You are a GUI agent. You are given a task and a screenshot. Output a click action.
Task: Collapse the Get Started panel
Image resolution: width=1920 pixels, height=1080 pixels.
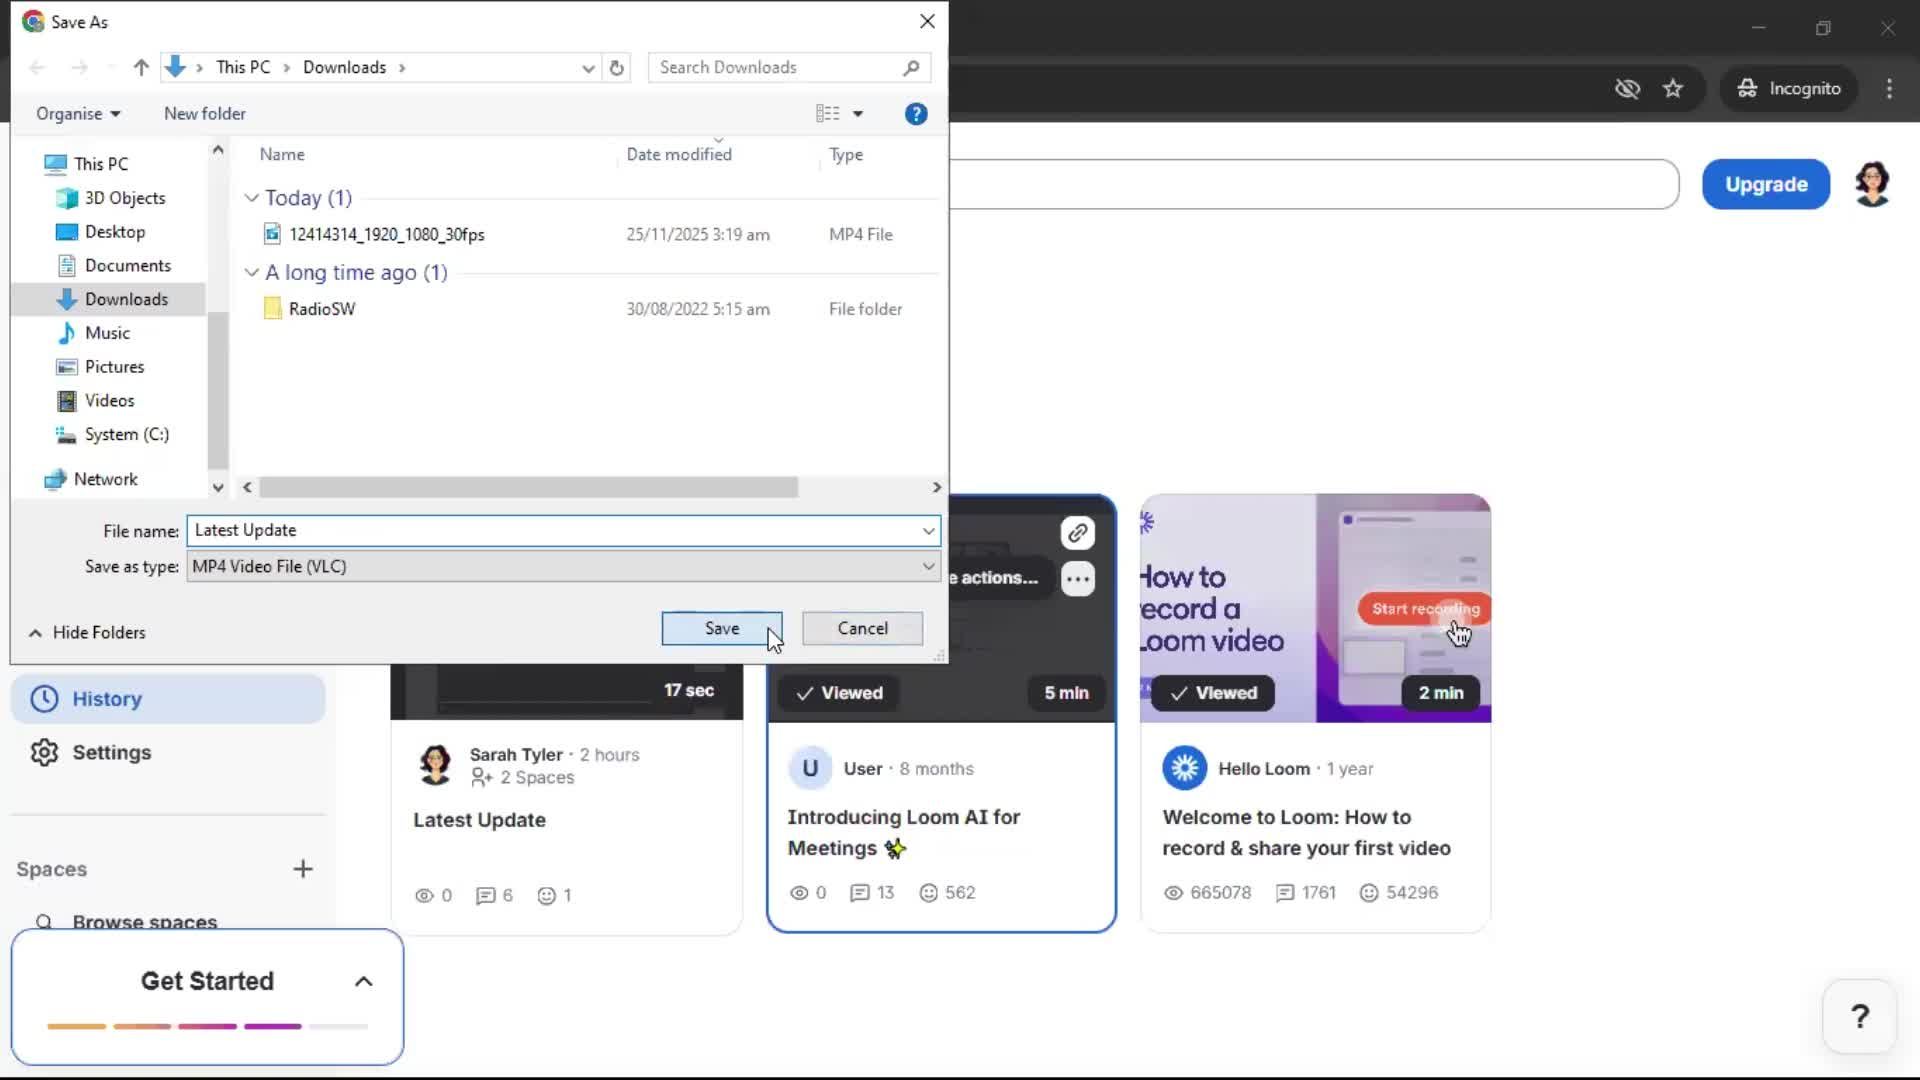point(363,981)
